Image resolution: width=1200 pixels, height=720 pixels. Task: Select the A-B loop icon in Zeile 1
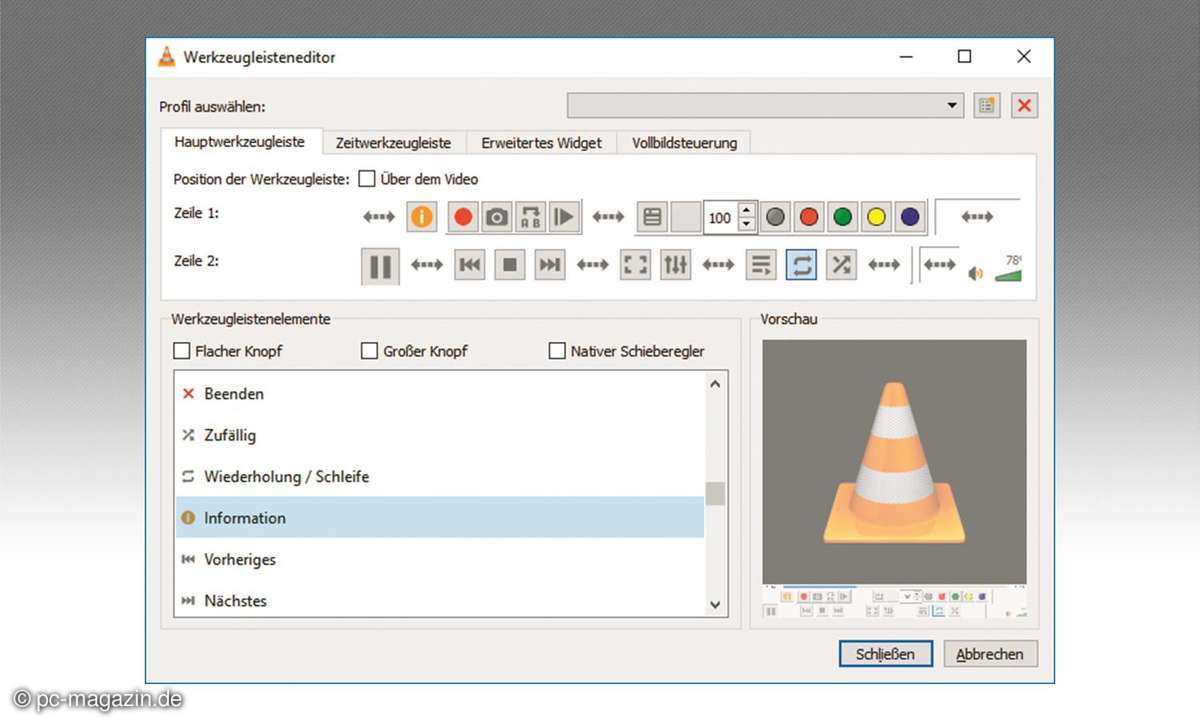pyautogui.click(x=530, y=217)
